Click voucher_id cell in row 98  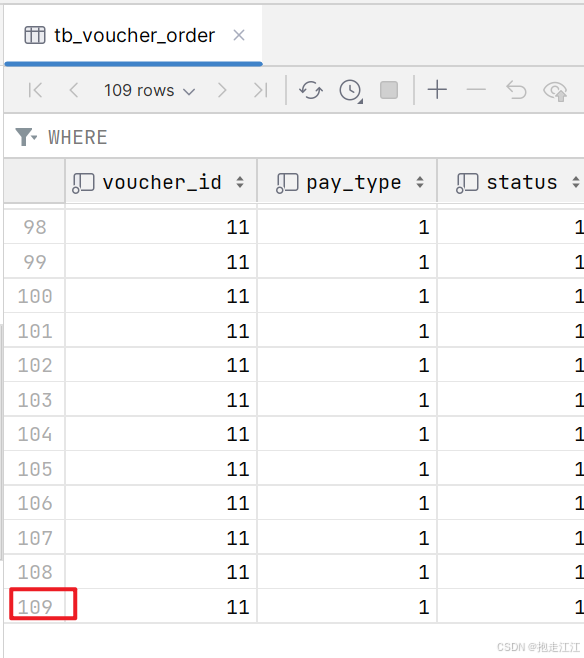point(161,227)
